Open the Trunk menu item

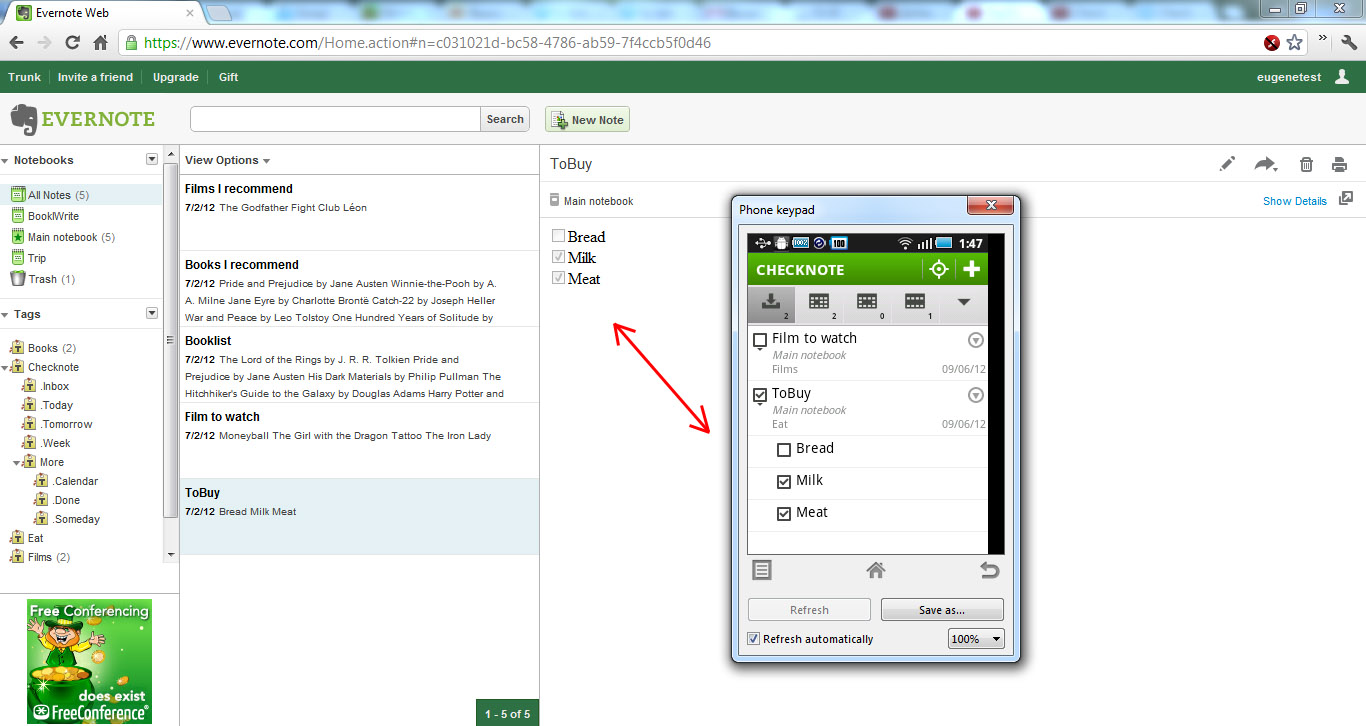coord(25,77)
